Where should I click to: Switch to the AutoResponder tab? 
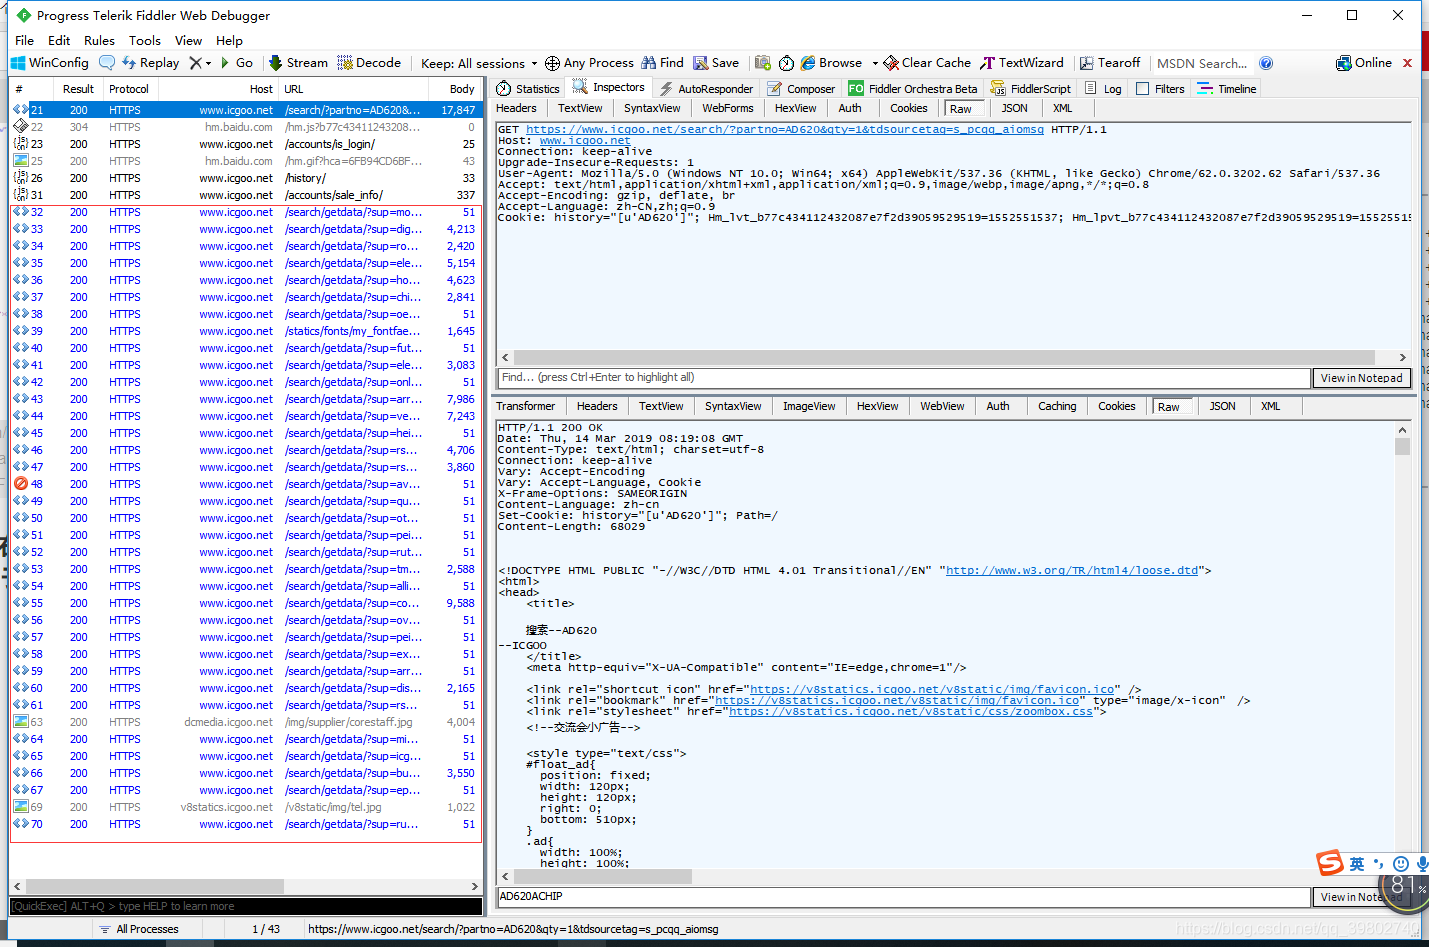point(706,89)
